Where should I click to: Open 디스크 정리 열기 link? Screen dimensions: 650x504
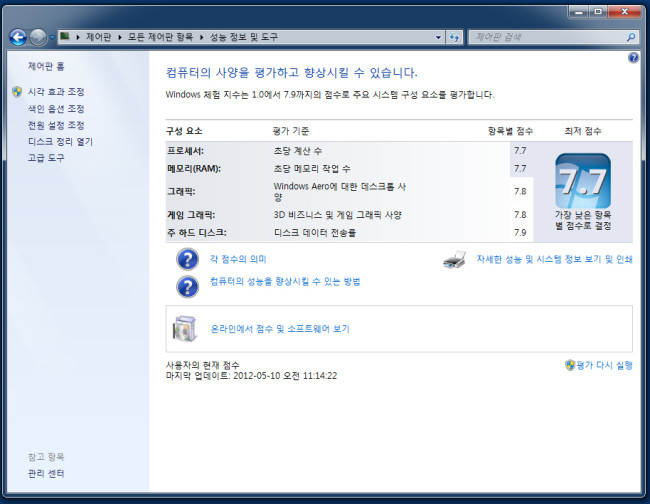[x=61, y=141]
